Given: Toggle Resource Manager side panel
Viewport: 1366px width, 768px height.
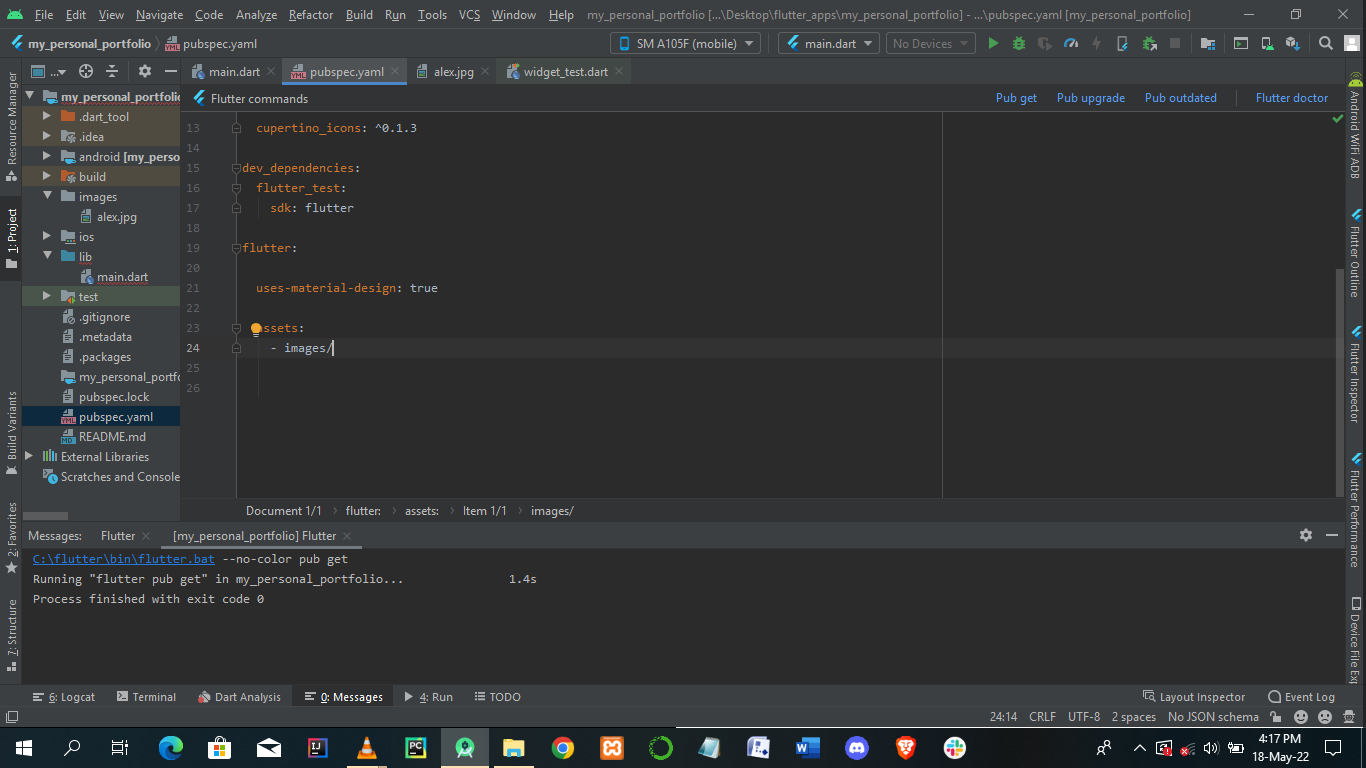Looking at the screenshot, I should coord(12,126).
